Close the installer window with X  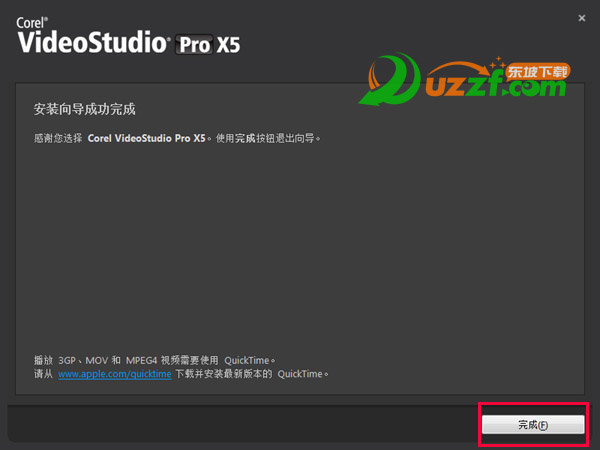point(582,18)
